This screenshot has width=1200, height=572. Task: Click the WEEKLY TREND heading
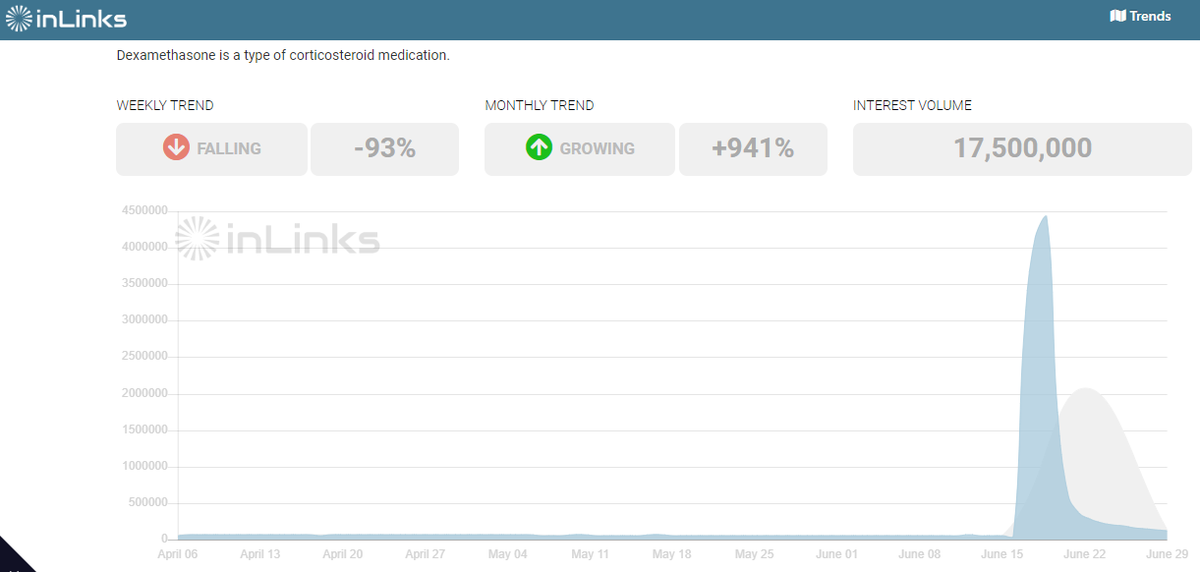165,105
